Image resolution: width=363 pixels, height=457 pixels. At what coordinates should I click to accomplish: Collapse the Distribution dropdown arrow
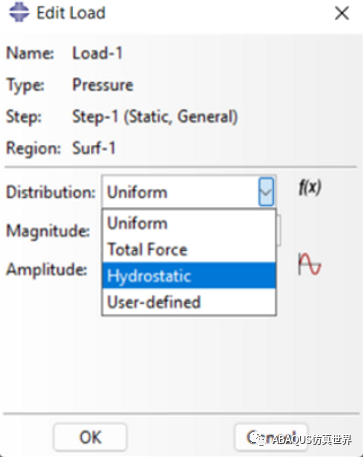(266, 192)
